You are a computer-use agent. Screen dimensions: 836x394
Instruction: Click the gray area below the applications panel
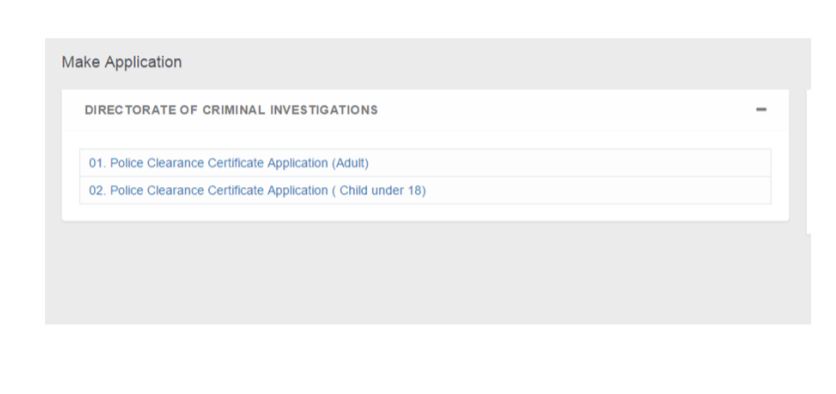[427, 272]
